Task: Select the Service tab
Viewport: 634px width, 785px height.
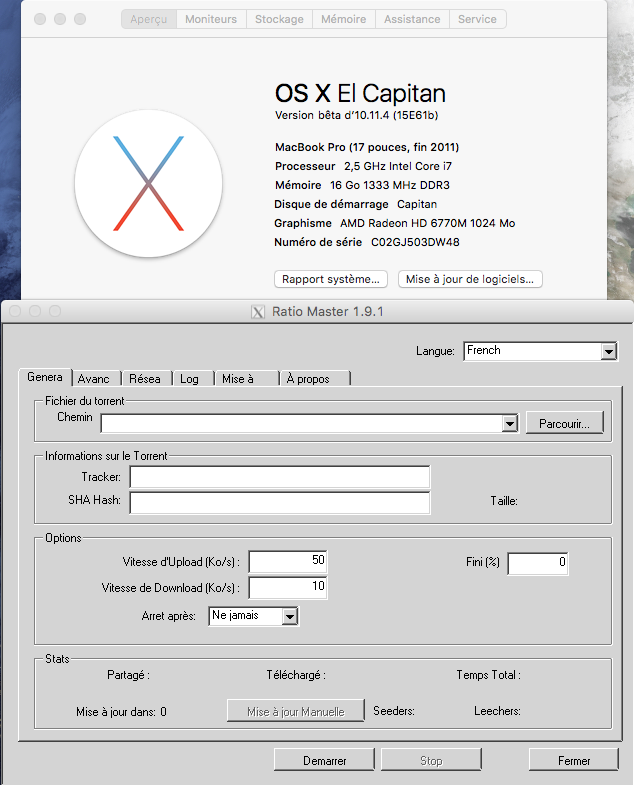Action: tap(477, 19)
